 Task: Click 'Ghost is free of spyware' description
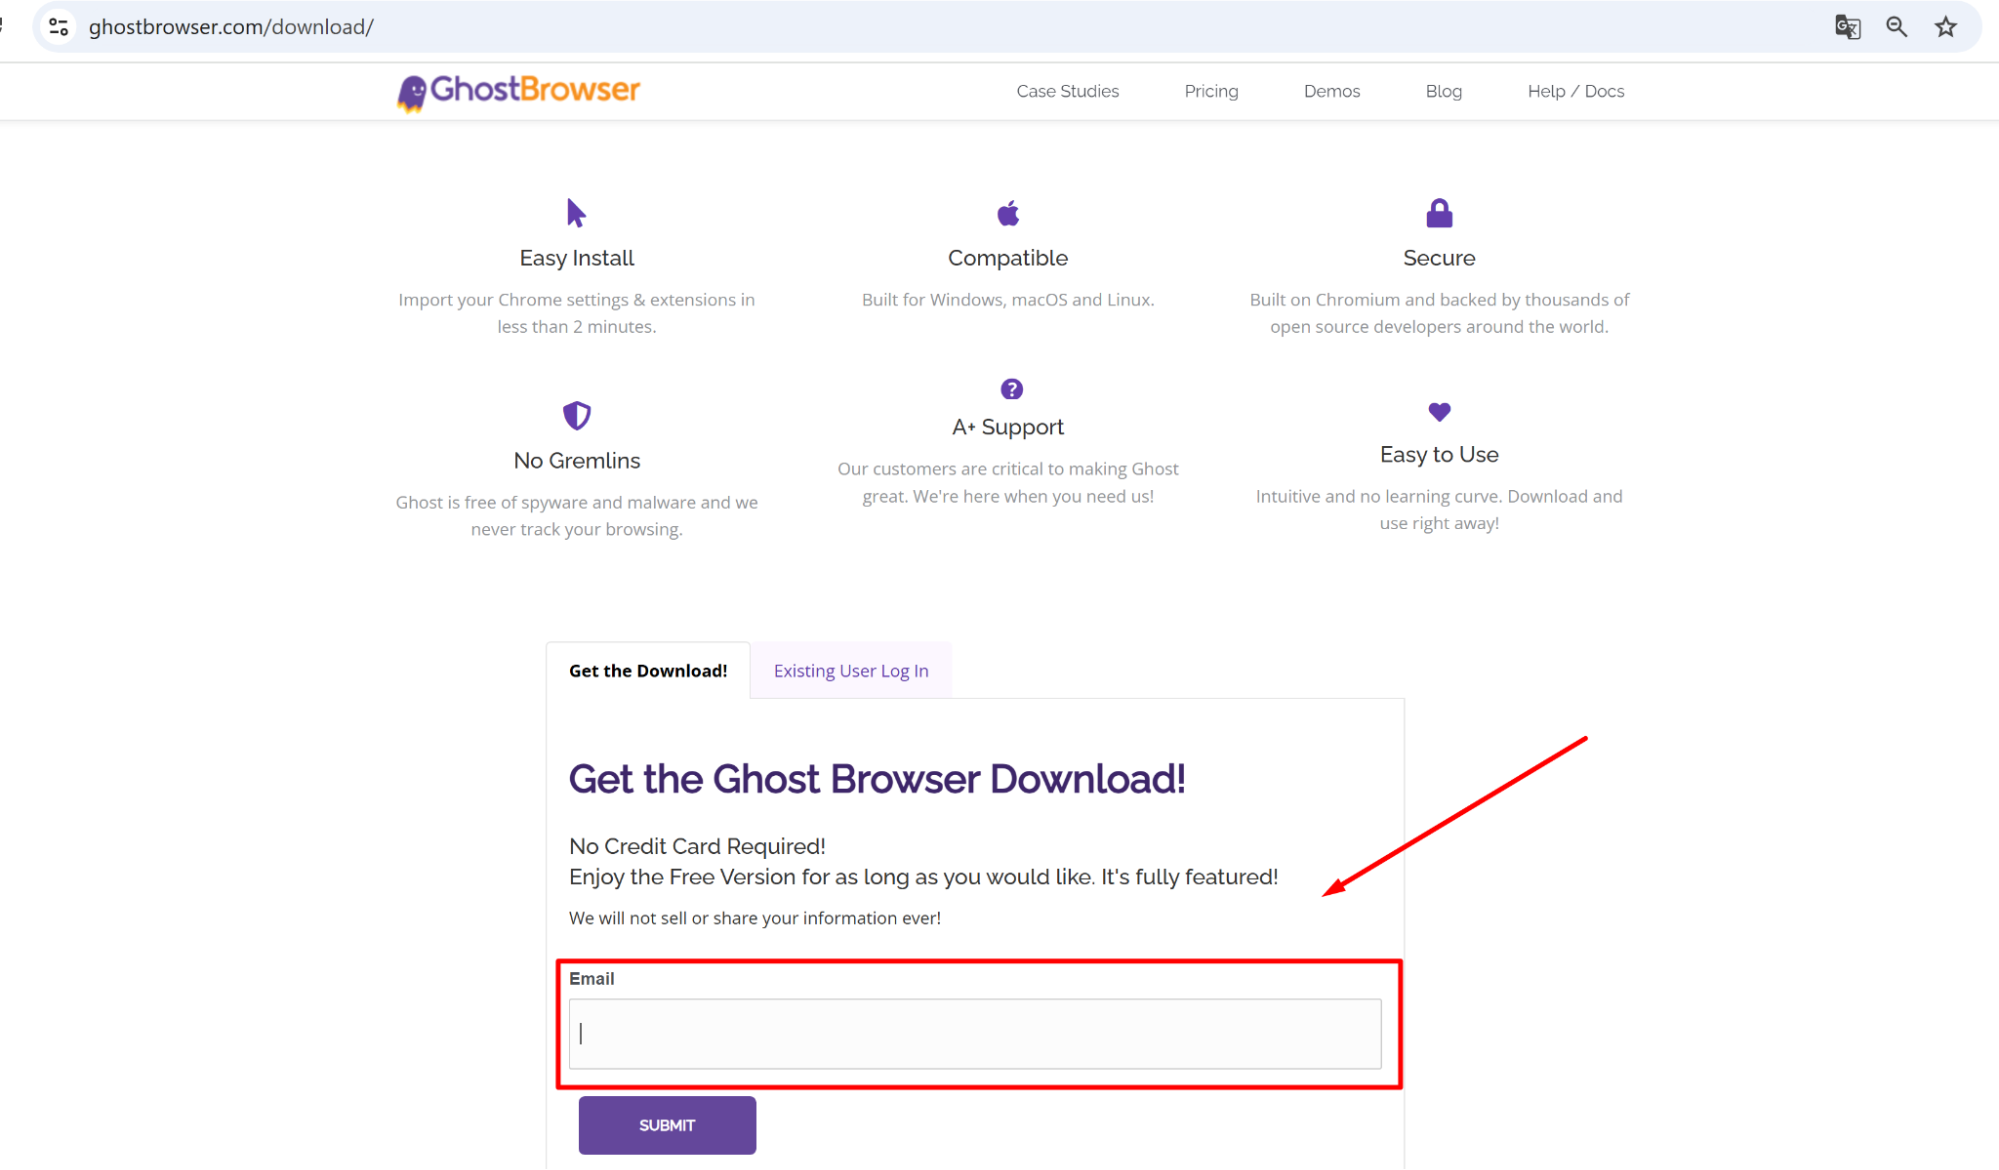coord(577,516)
